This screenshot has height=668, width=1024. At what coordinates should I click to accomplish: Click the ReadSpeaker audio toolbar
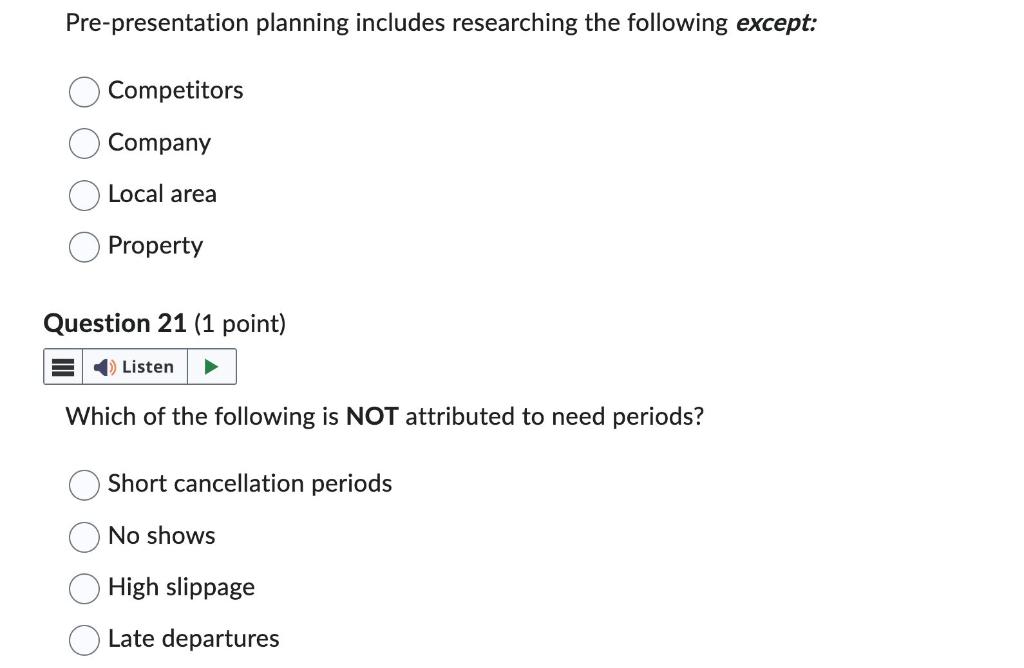pos(140,366)
